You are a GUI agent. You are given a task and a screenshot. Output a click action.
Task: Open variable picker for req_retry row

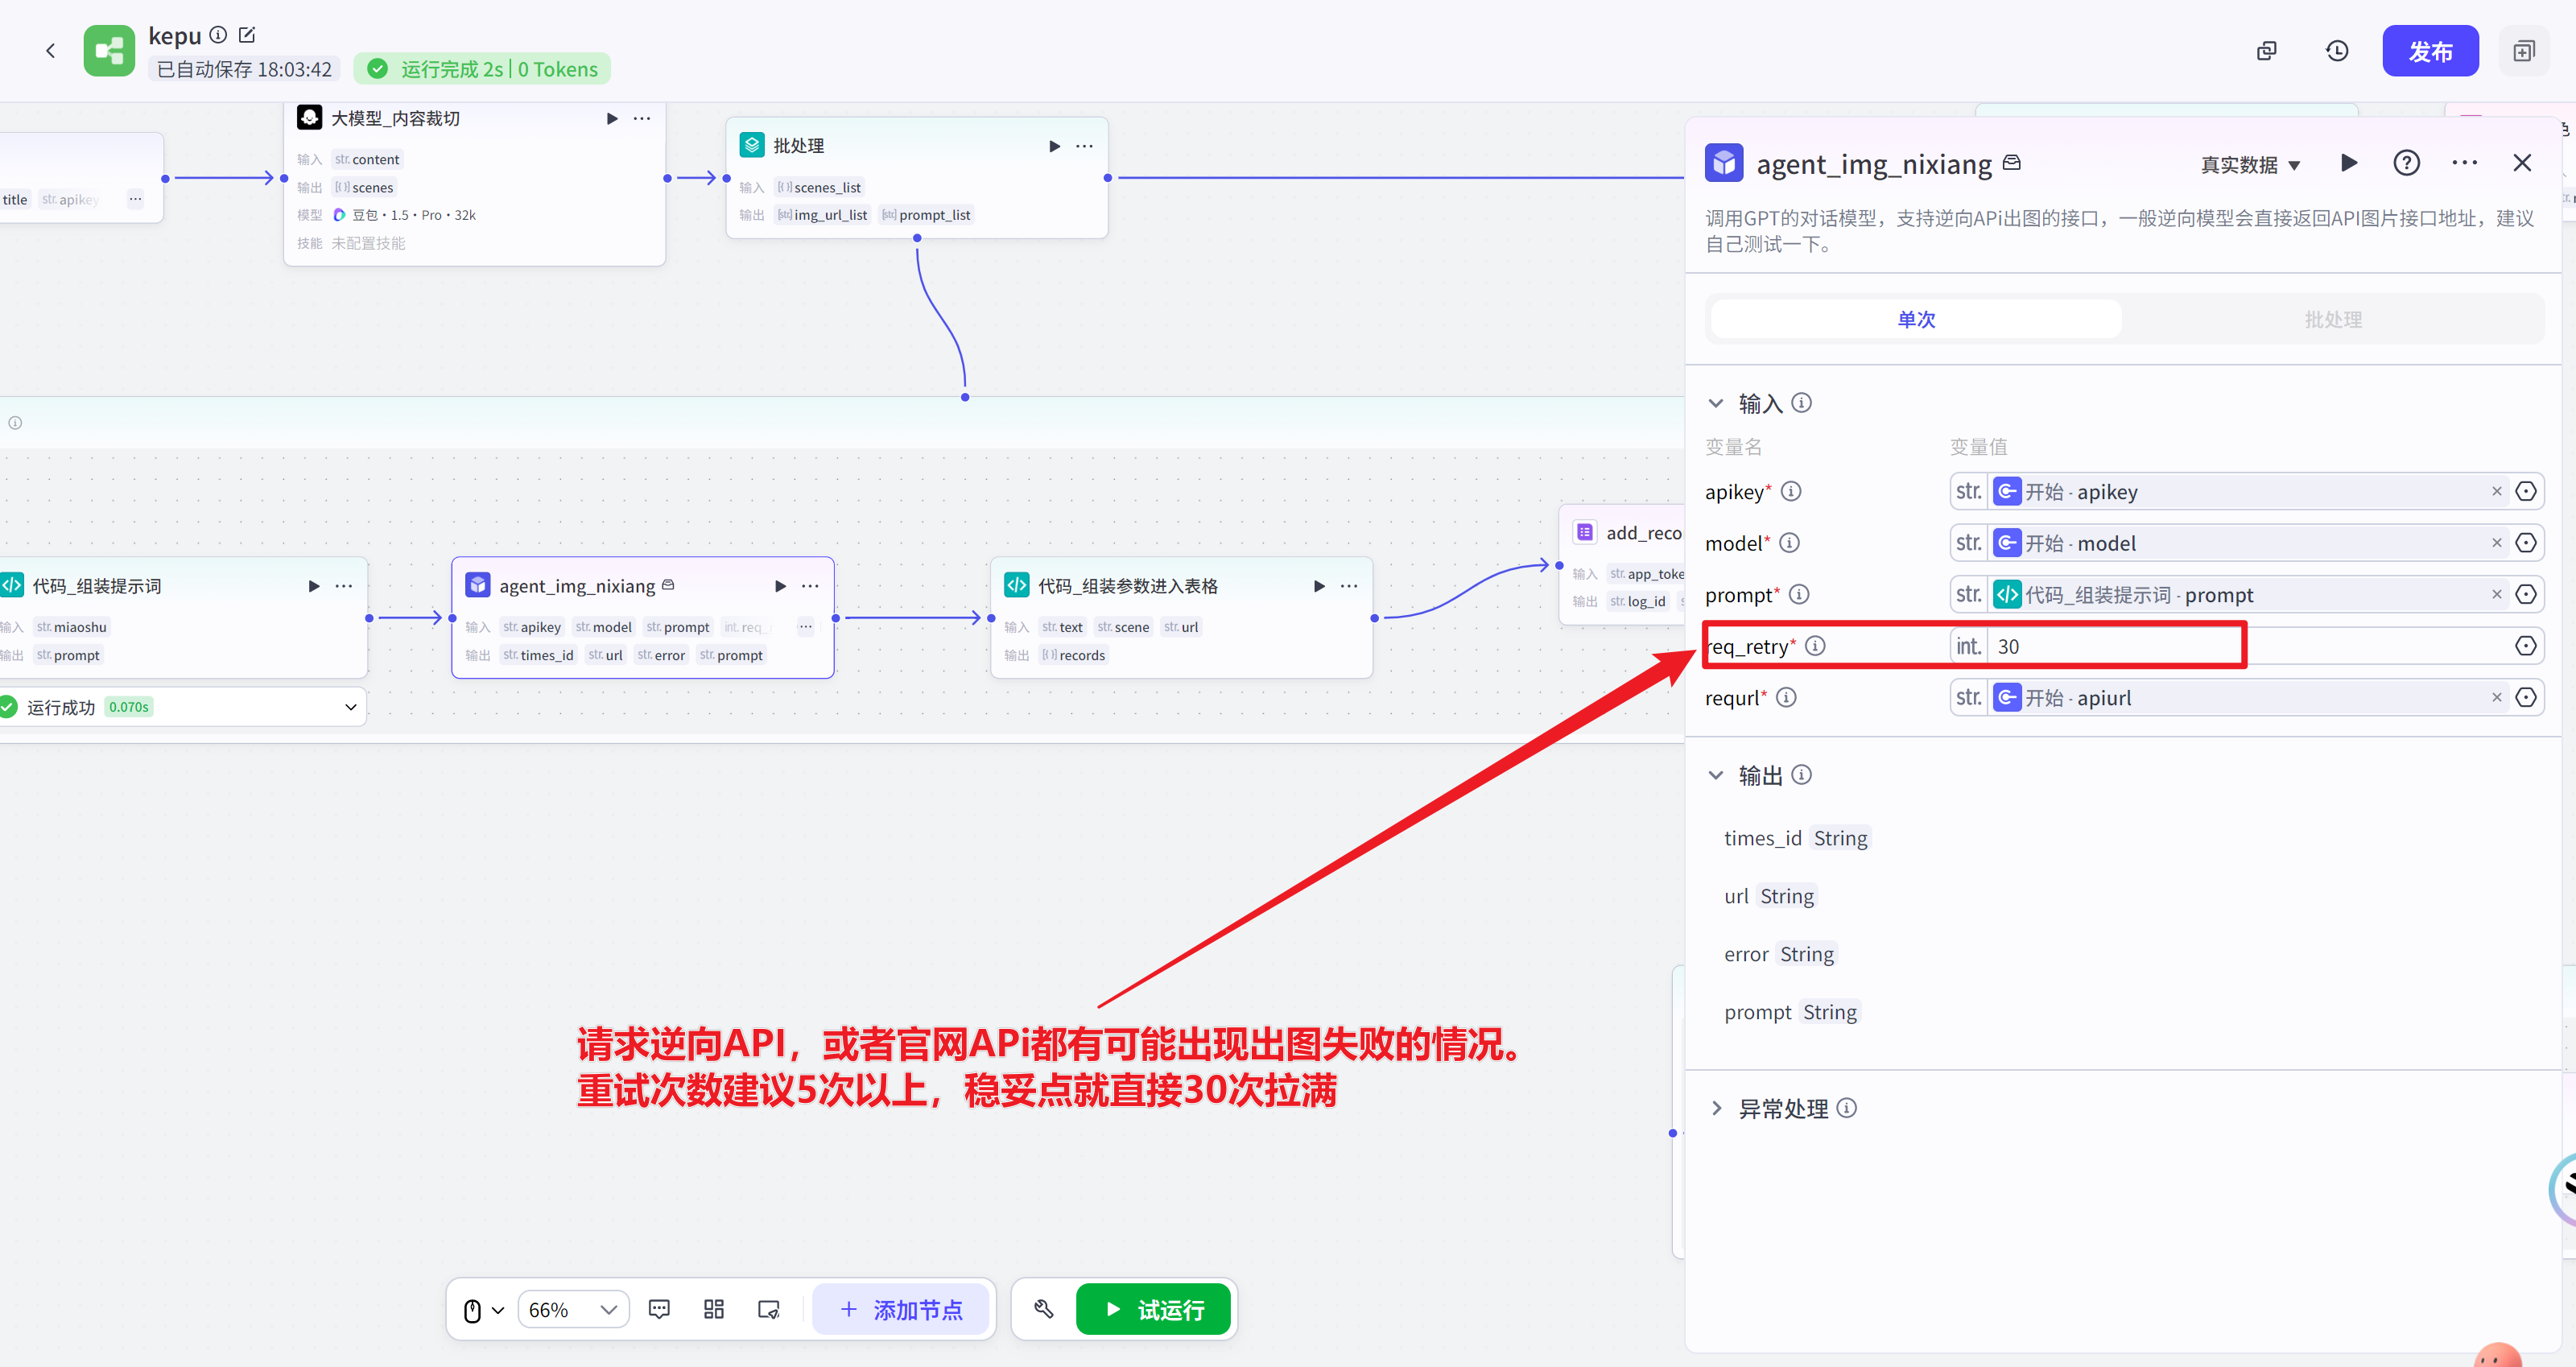2526,646
